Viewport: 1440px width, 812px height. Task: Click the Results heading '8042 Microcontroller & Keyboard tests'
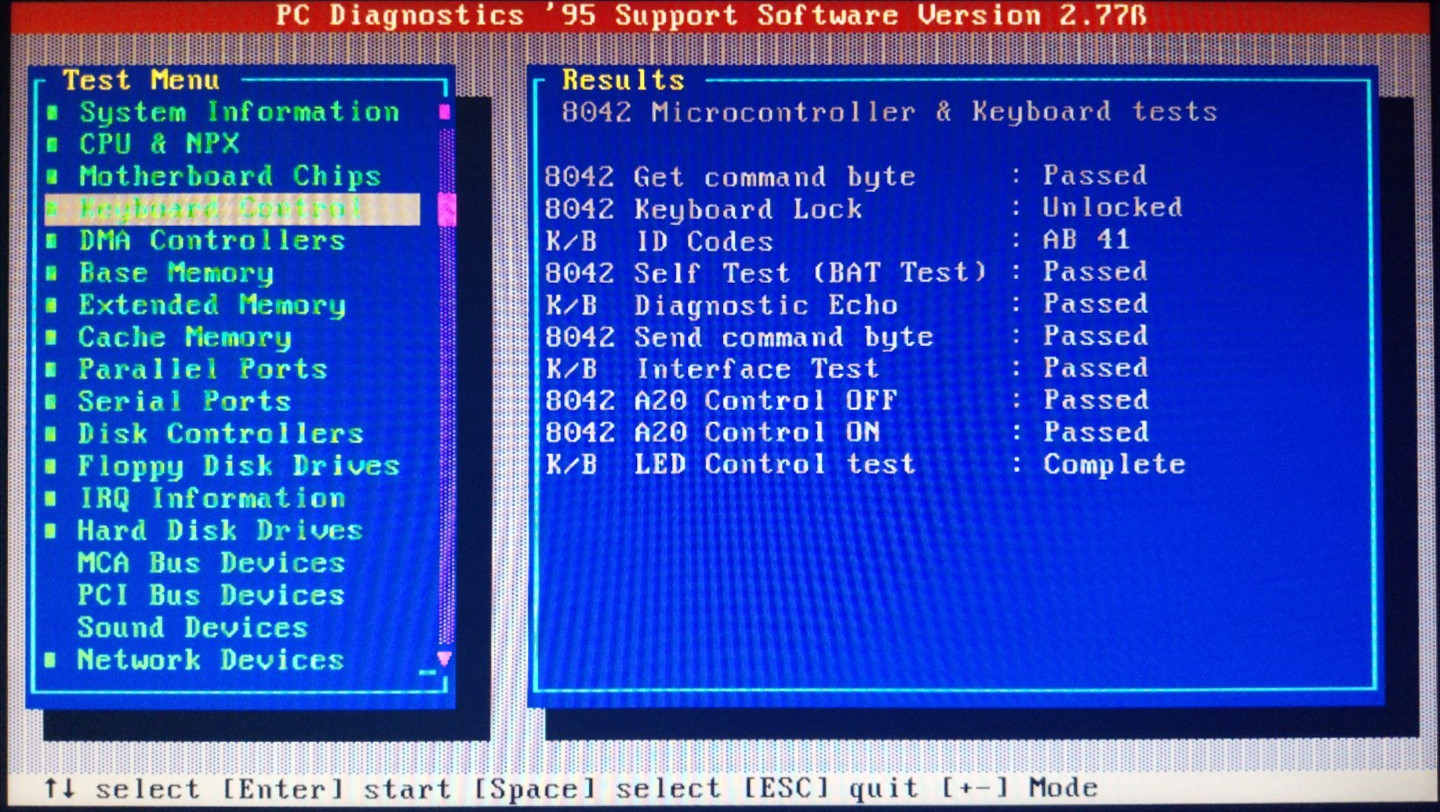coord(889,111)
